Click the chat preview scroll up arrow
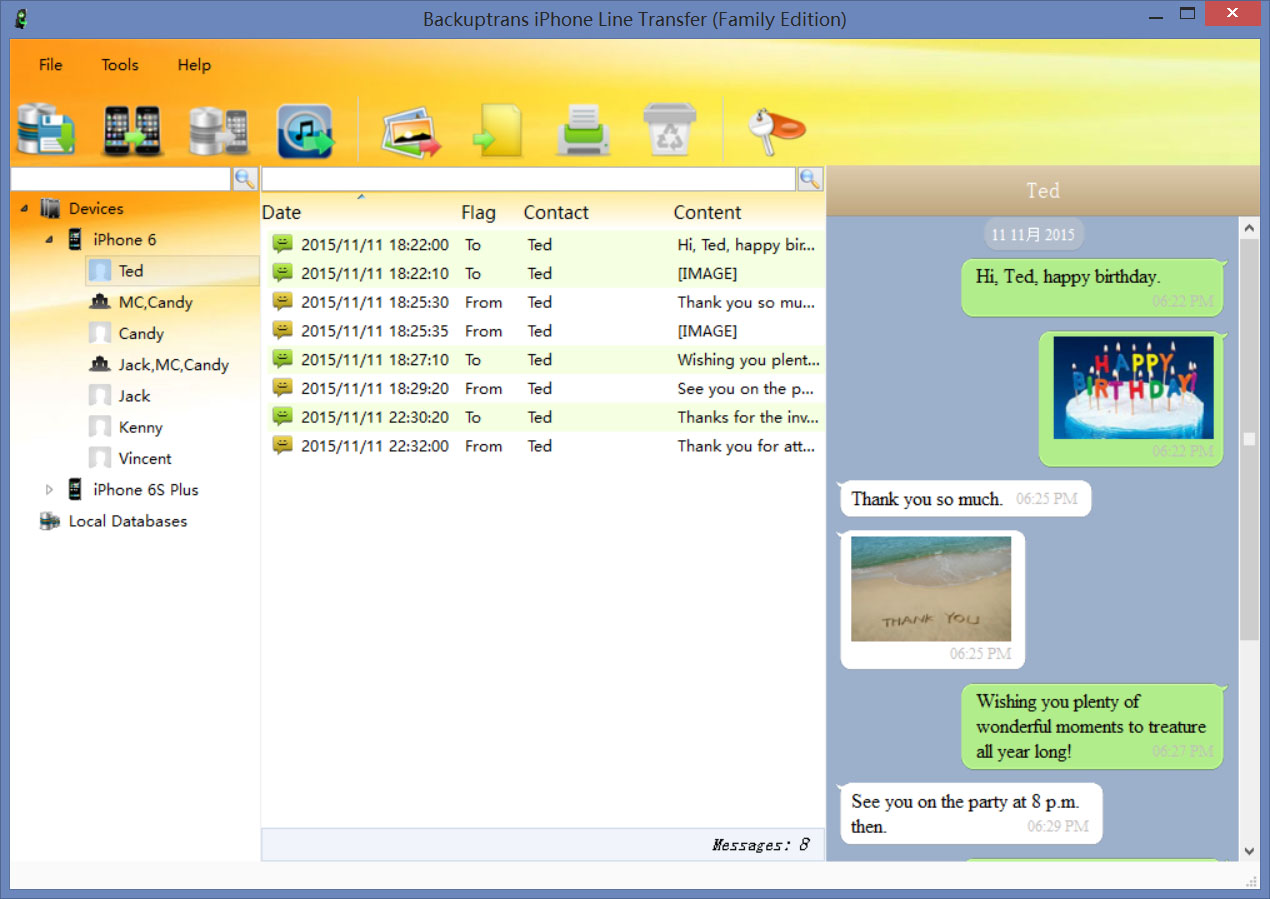Screen dimensions: 1270x899 pos(1249,228)
